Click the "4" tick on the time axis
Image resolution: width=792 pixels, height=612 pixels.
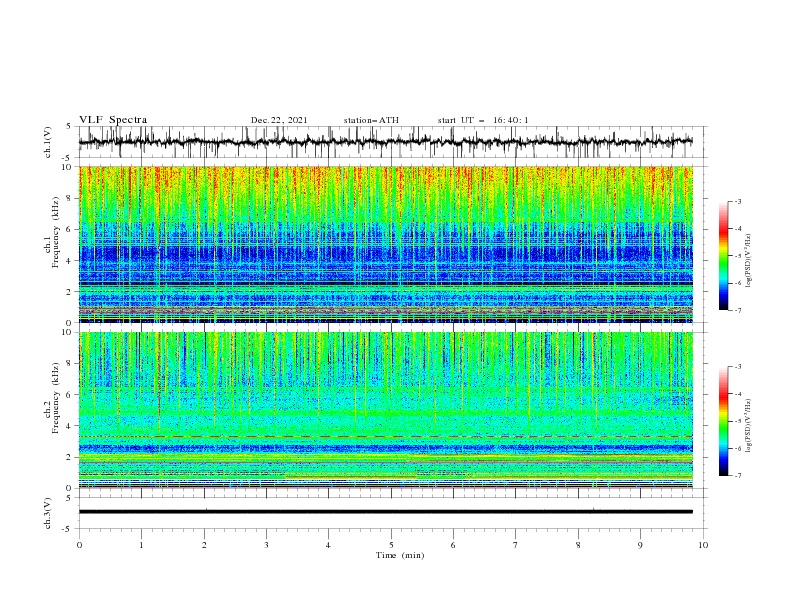click(x=328, y=545)
